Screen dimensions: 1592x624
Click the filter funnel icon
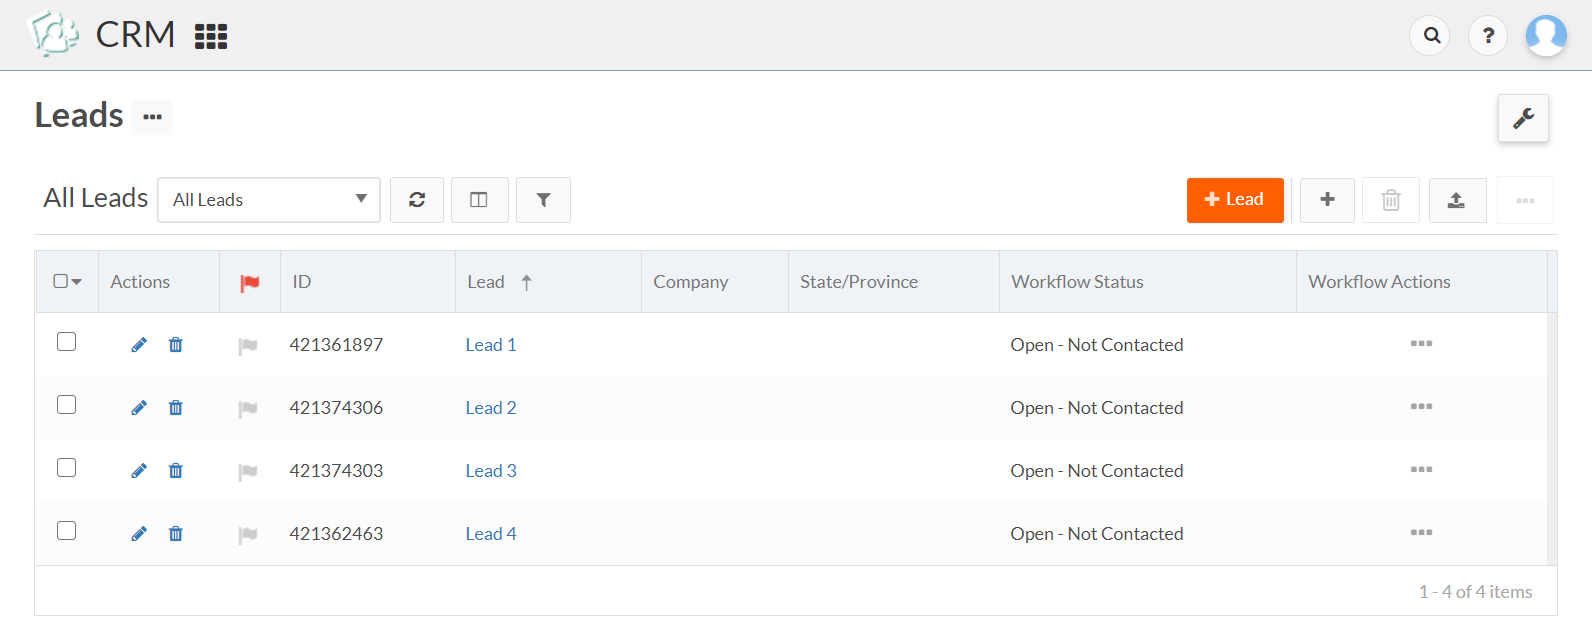tap(543, 200)
